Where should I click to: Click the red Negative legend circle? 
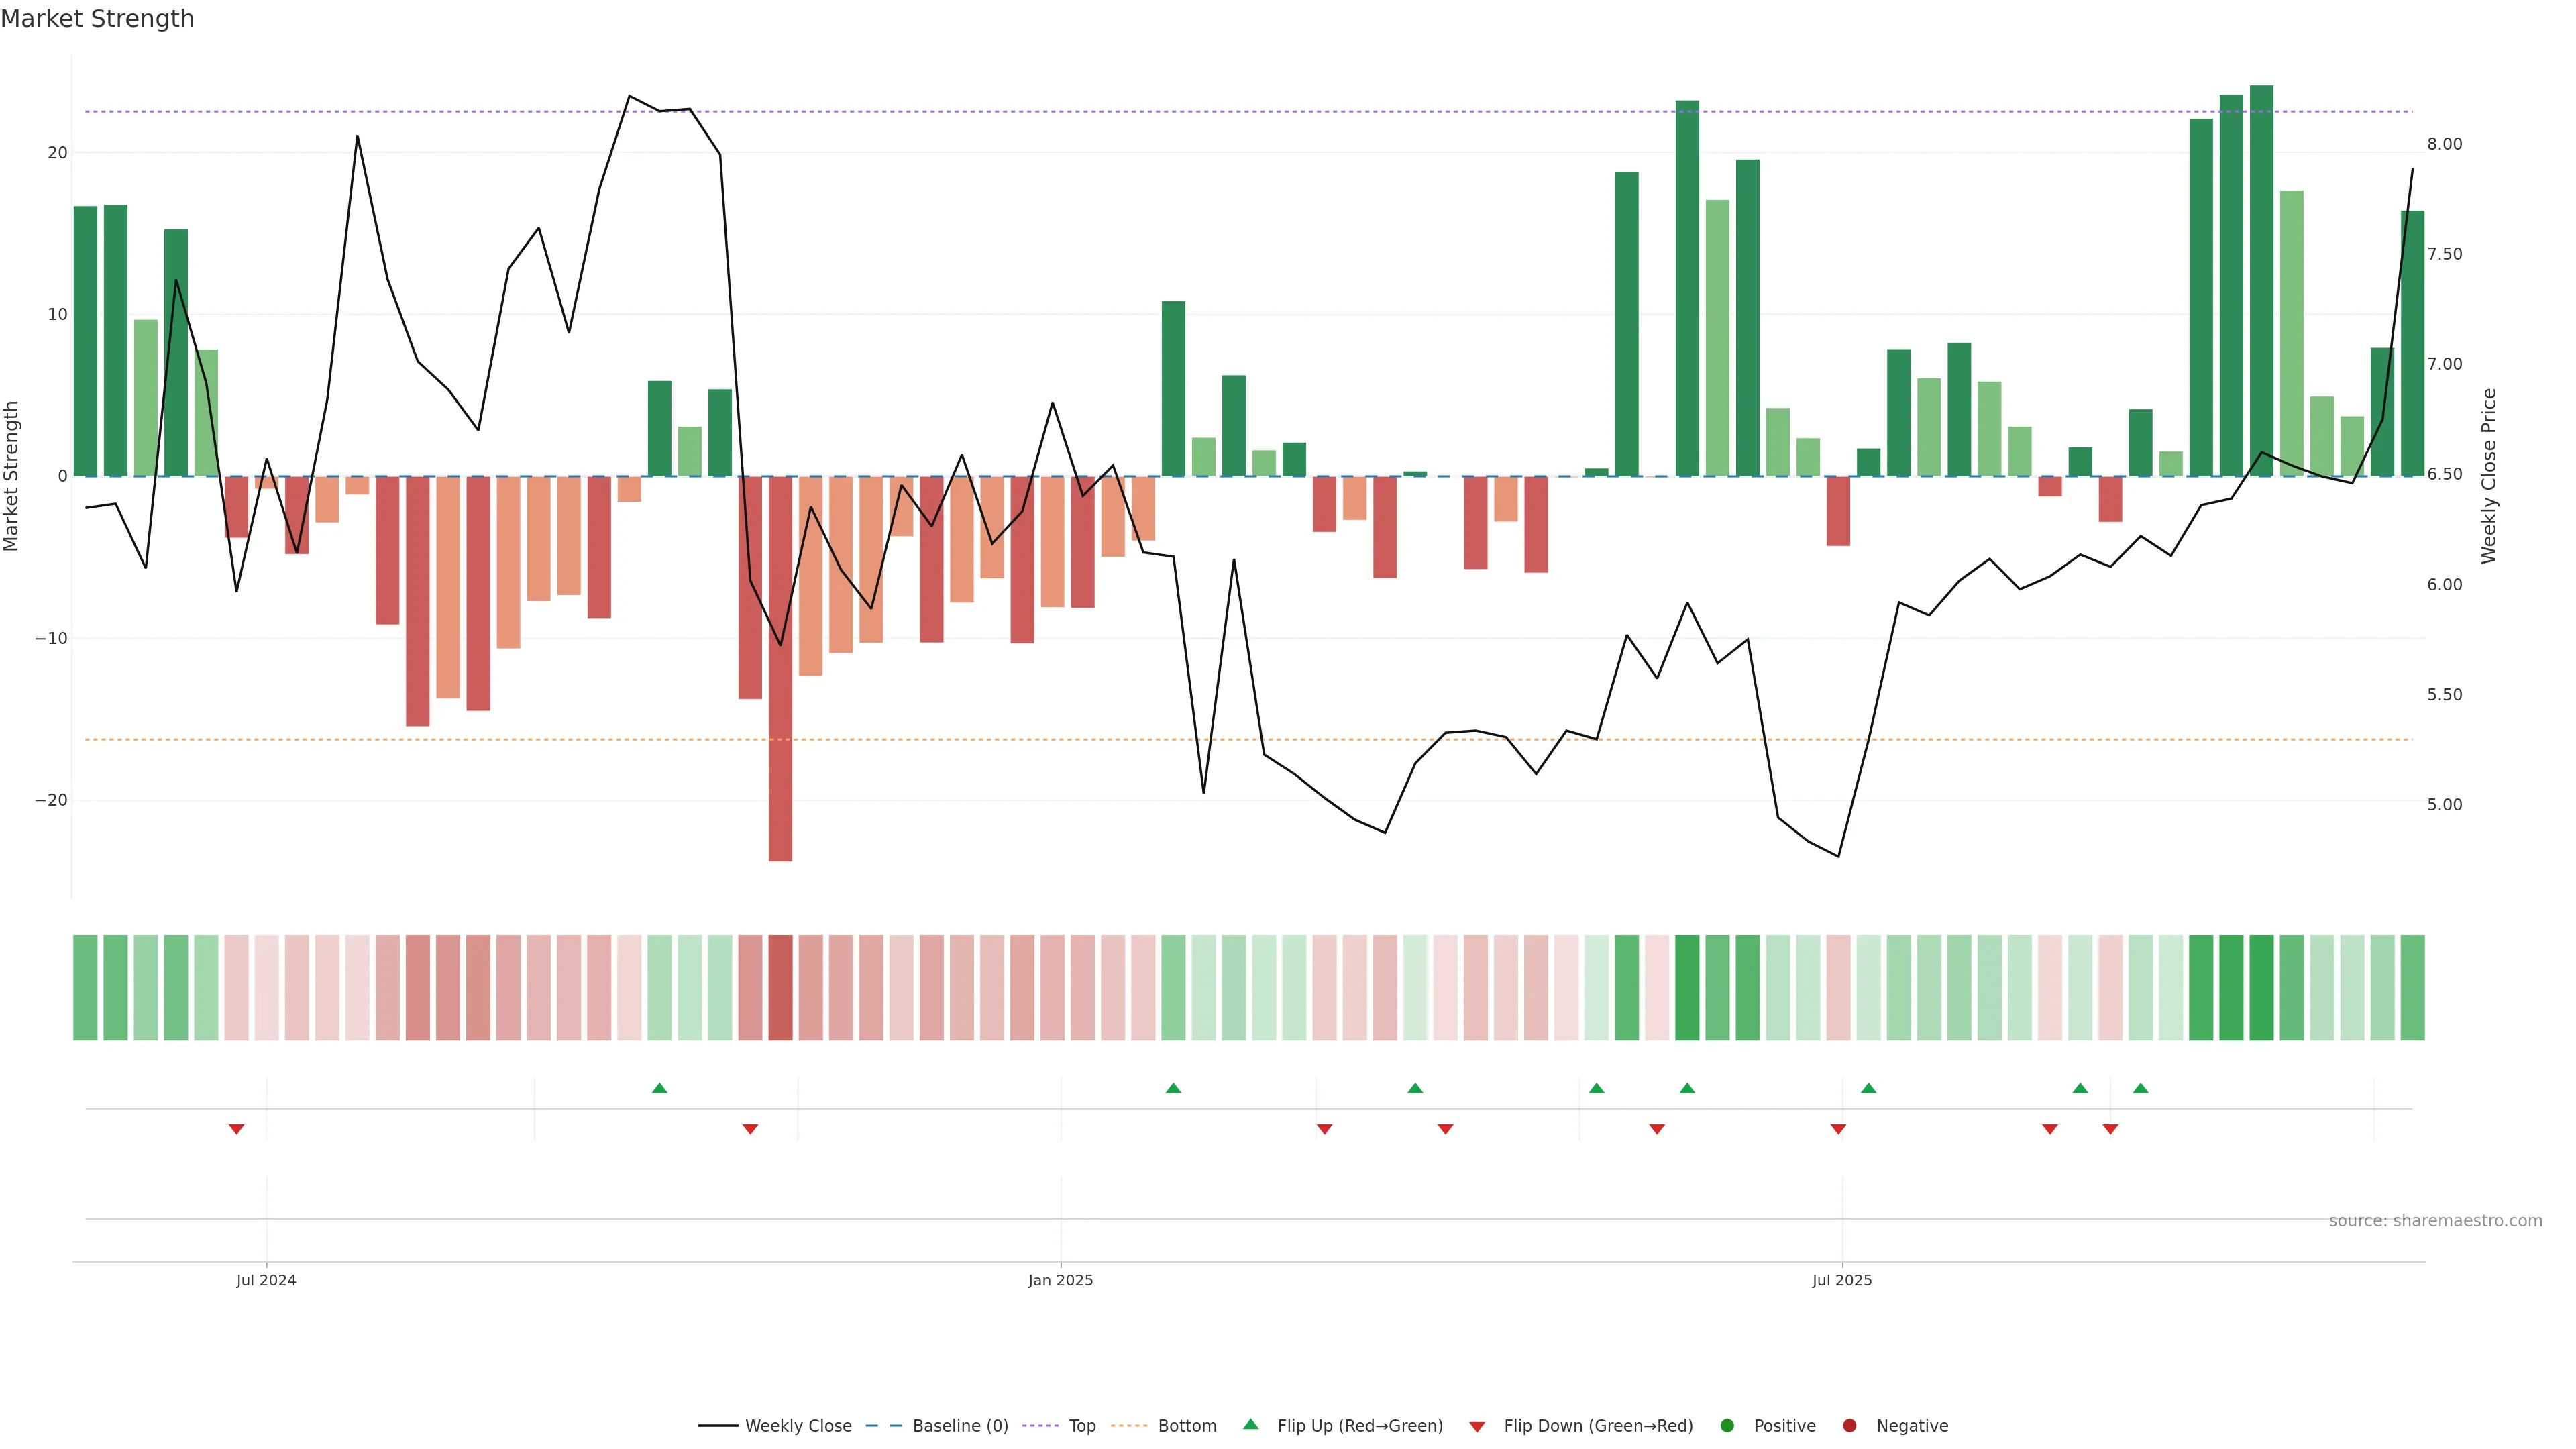tap(1849, 1426)
